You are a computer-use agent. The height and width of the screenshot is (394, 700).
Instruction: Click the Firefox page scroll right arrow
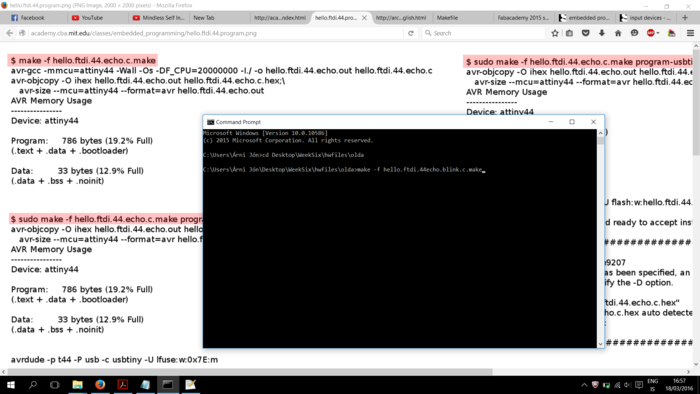pos(688,371)
